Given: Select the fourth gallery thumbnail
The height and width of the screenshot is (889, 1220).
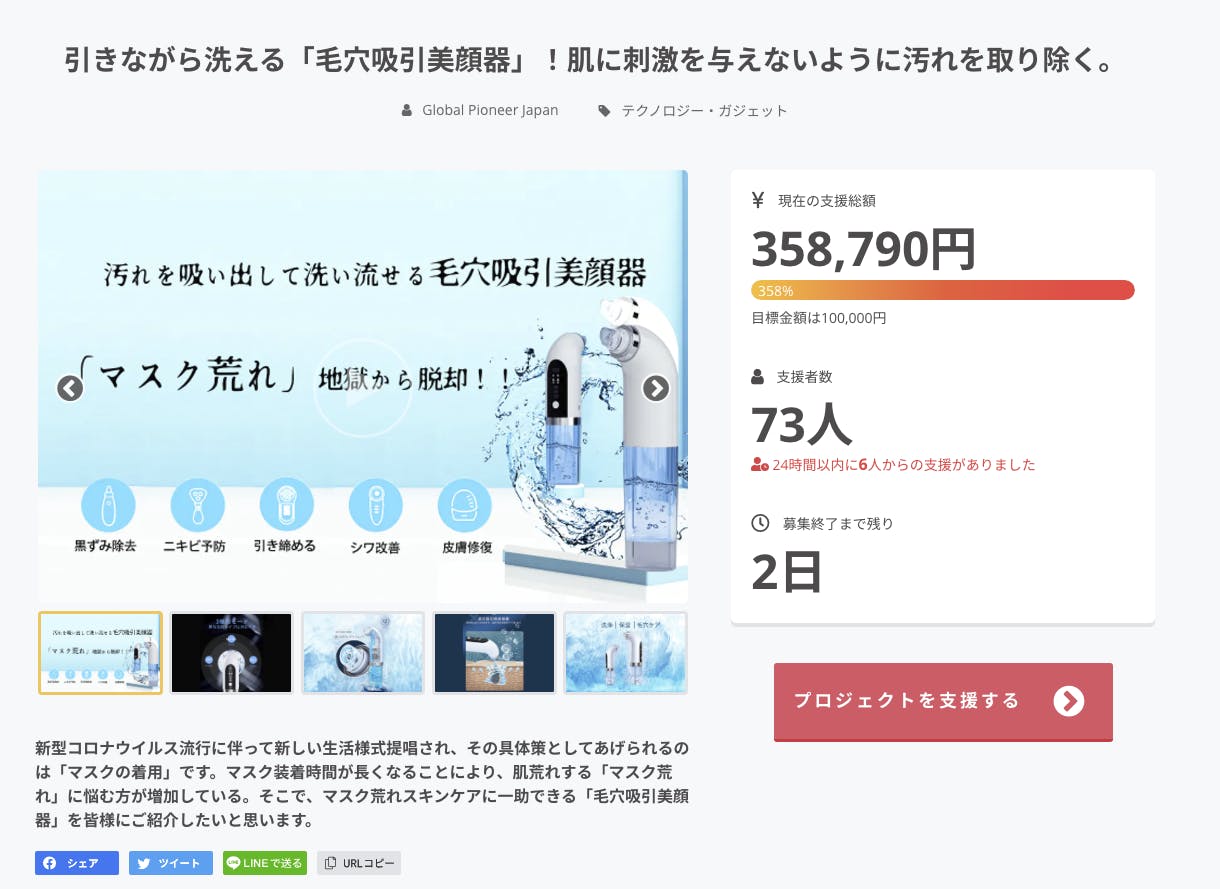Looking at the screenshot, I should tap(494, 653).
